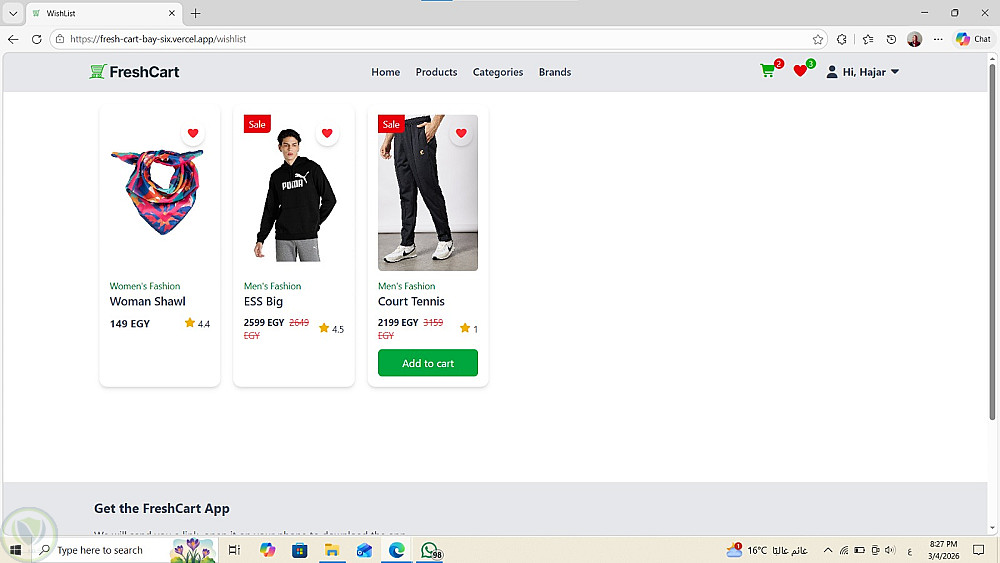Add page to favorites star icon
The image size is (1000, 563).
(x=818, y=40)
